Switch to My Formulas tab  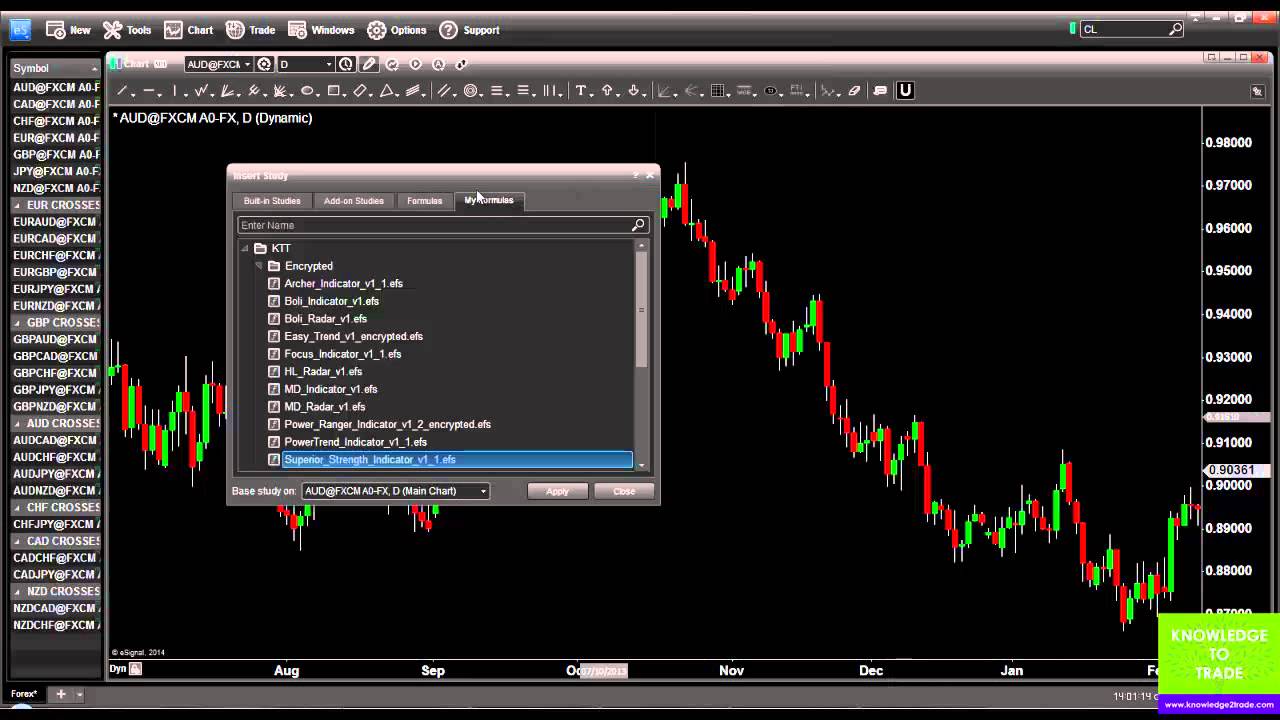click(x=489, y=200)
